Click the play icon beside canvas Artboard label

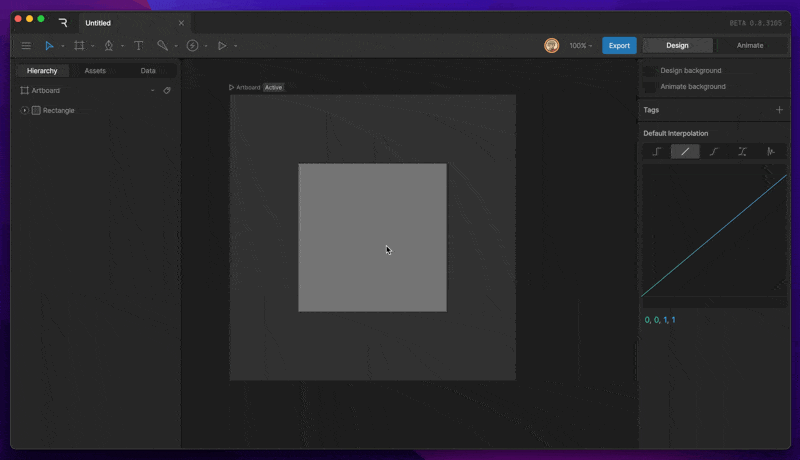pyautogui.click(x=231, y=87)
